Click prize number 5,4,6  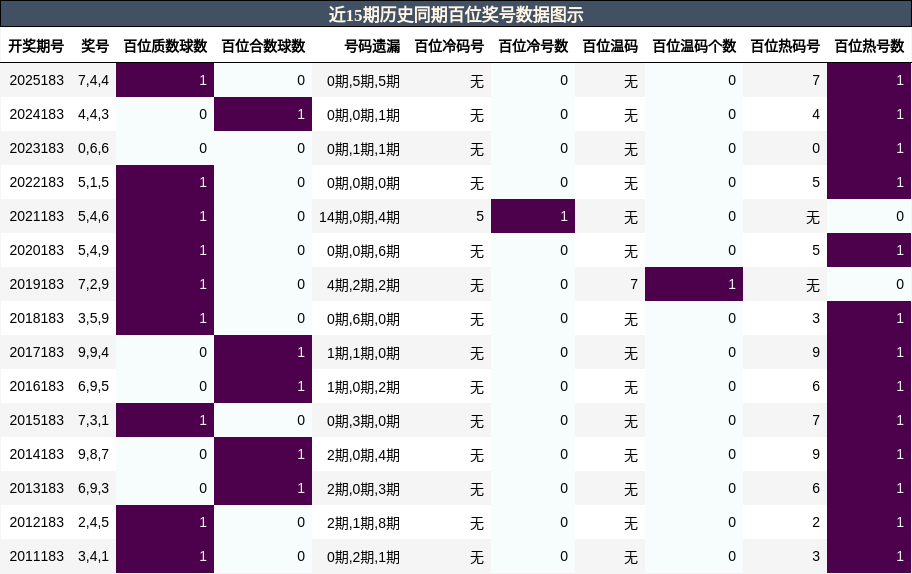pyautogui.click(x=94, y=217)
